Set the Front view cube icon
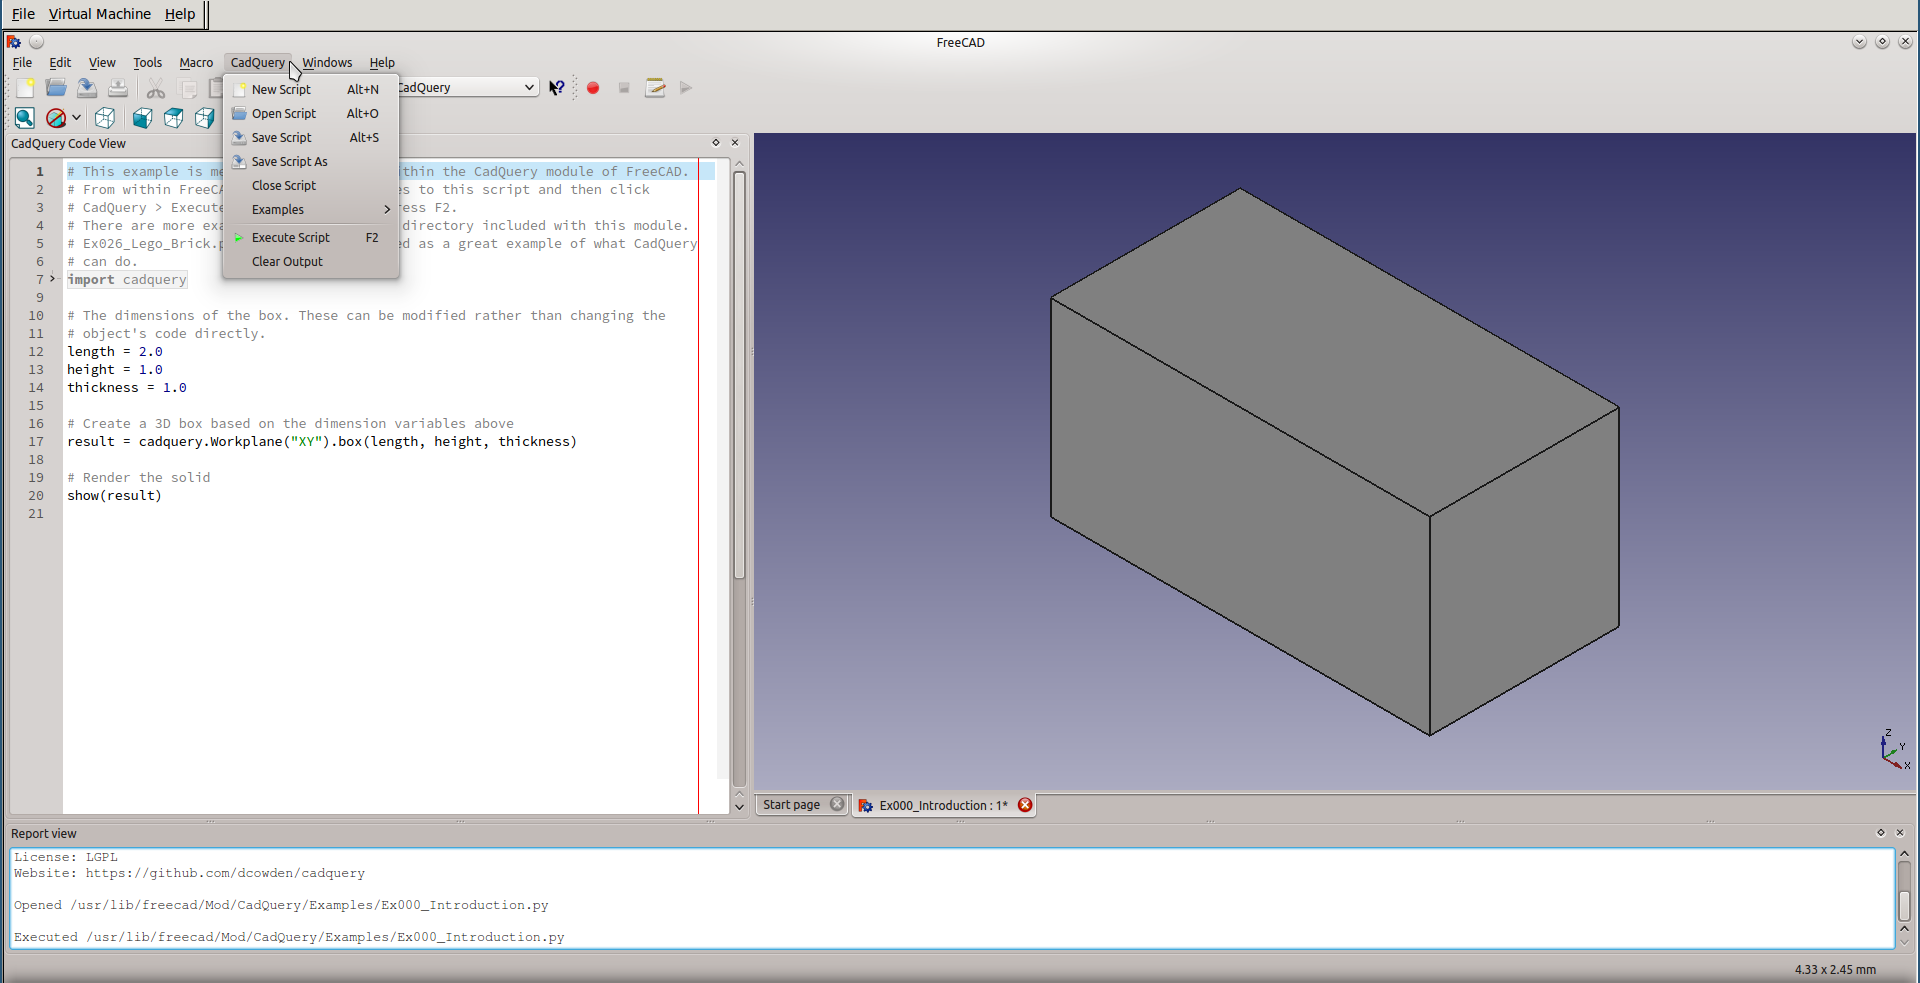This screenshot has height=983, width=1920. click(143, 118)
